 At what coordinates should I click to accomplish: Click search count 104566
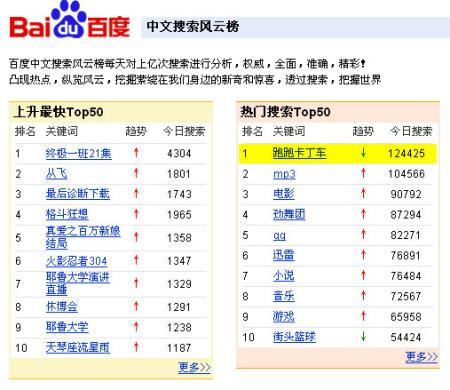point(406,174)
